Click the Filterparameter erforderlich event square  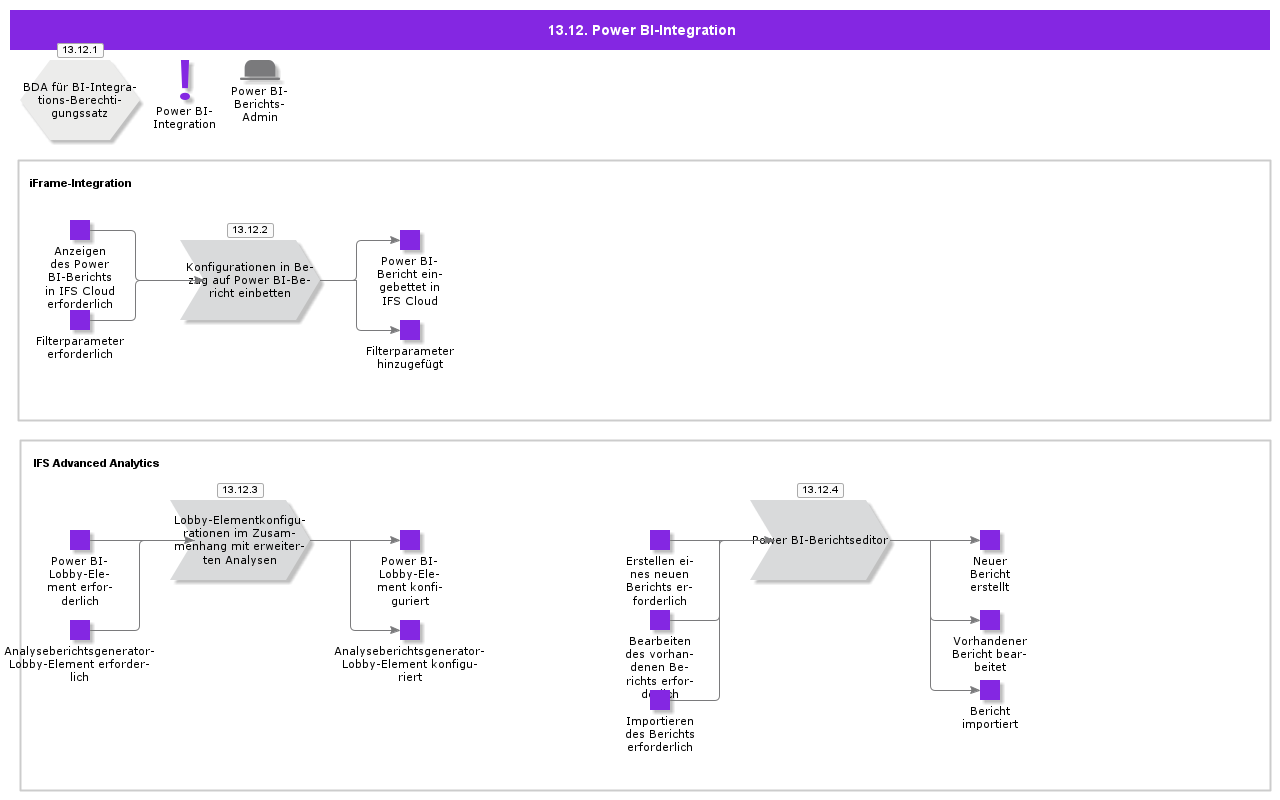80,320
